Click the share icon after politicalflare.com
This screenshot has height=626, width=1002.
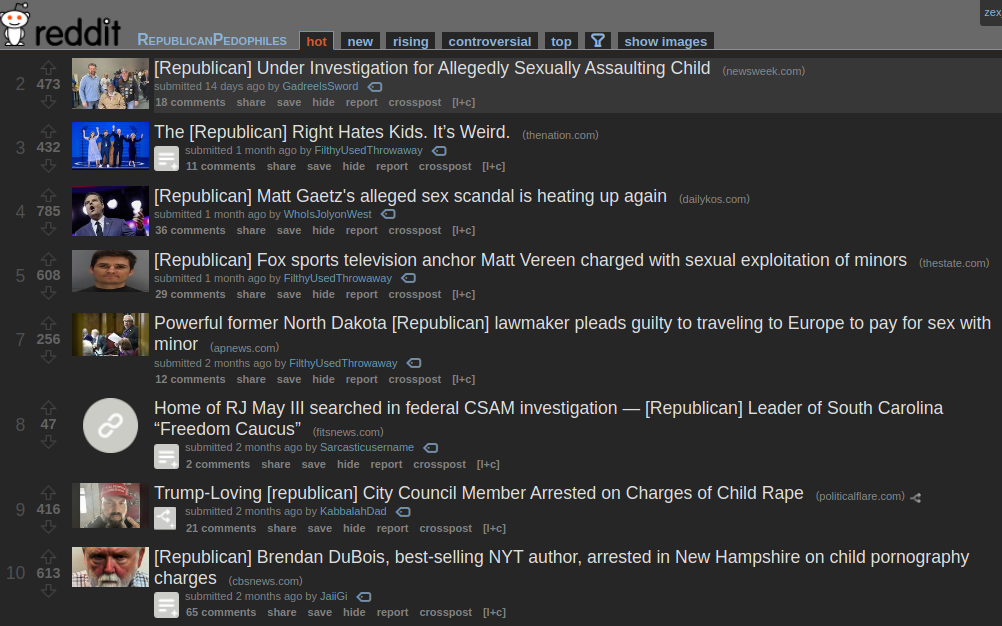[916, 498]
